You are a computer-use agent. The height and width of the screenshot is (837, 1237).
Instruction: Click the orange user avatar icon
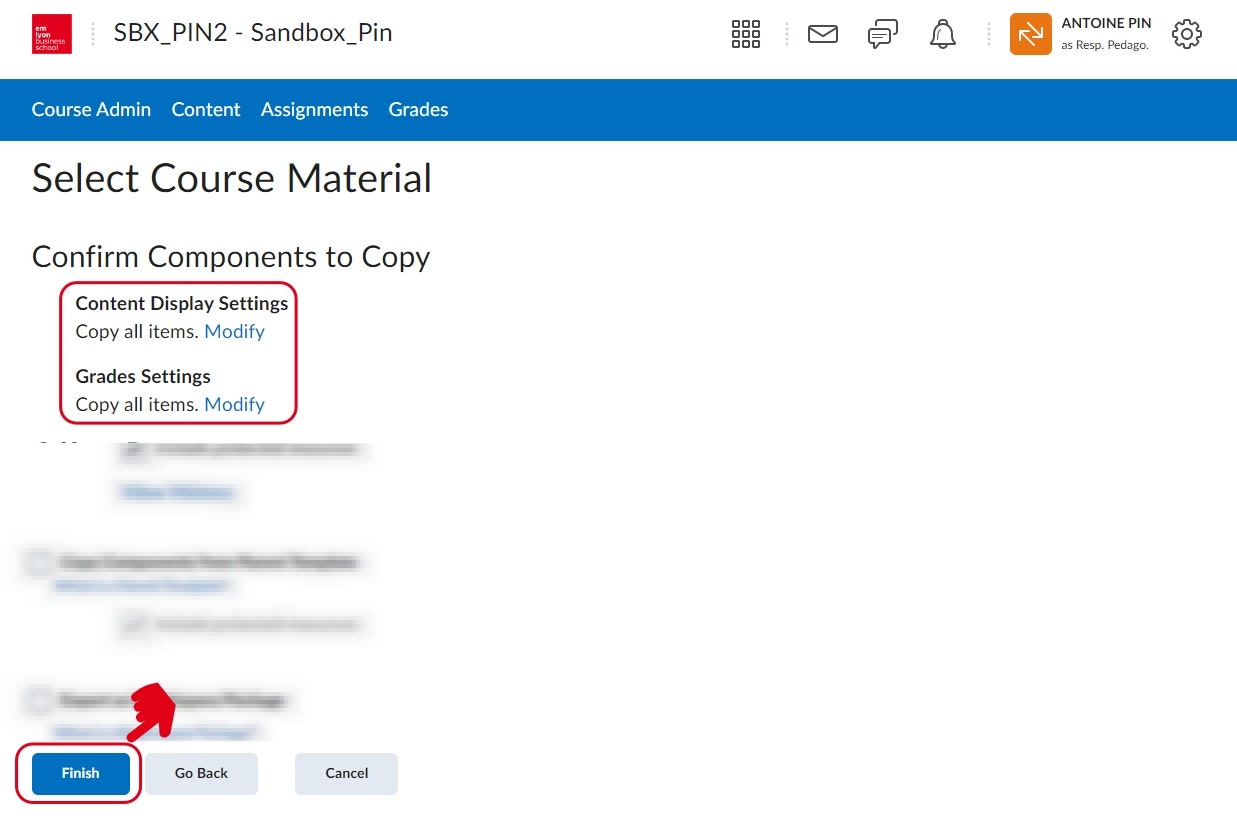coord(1030,34)
